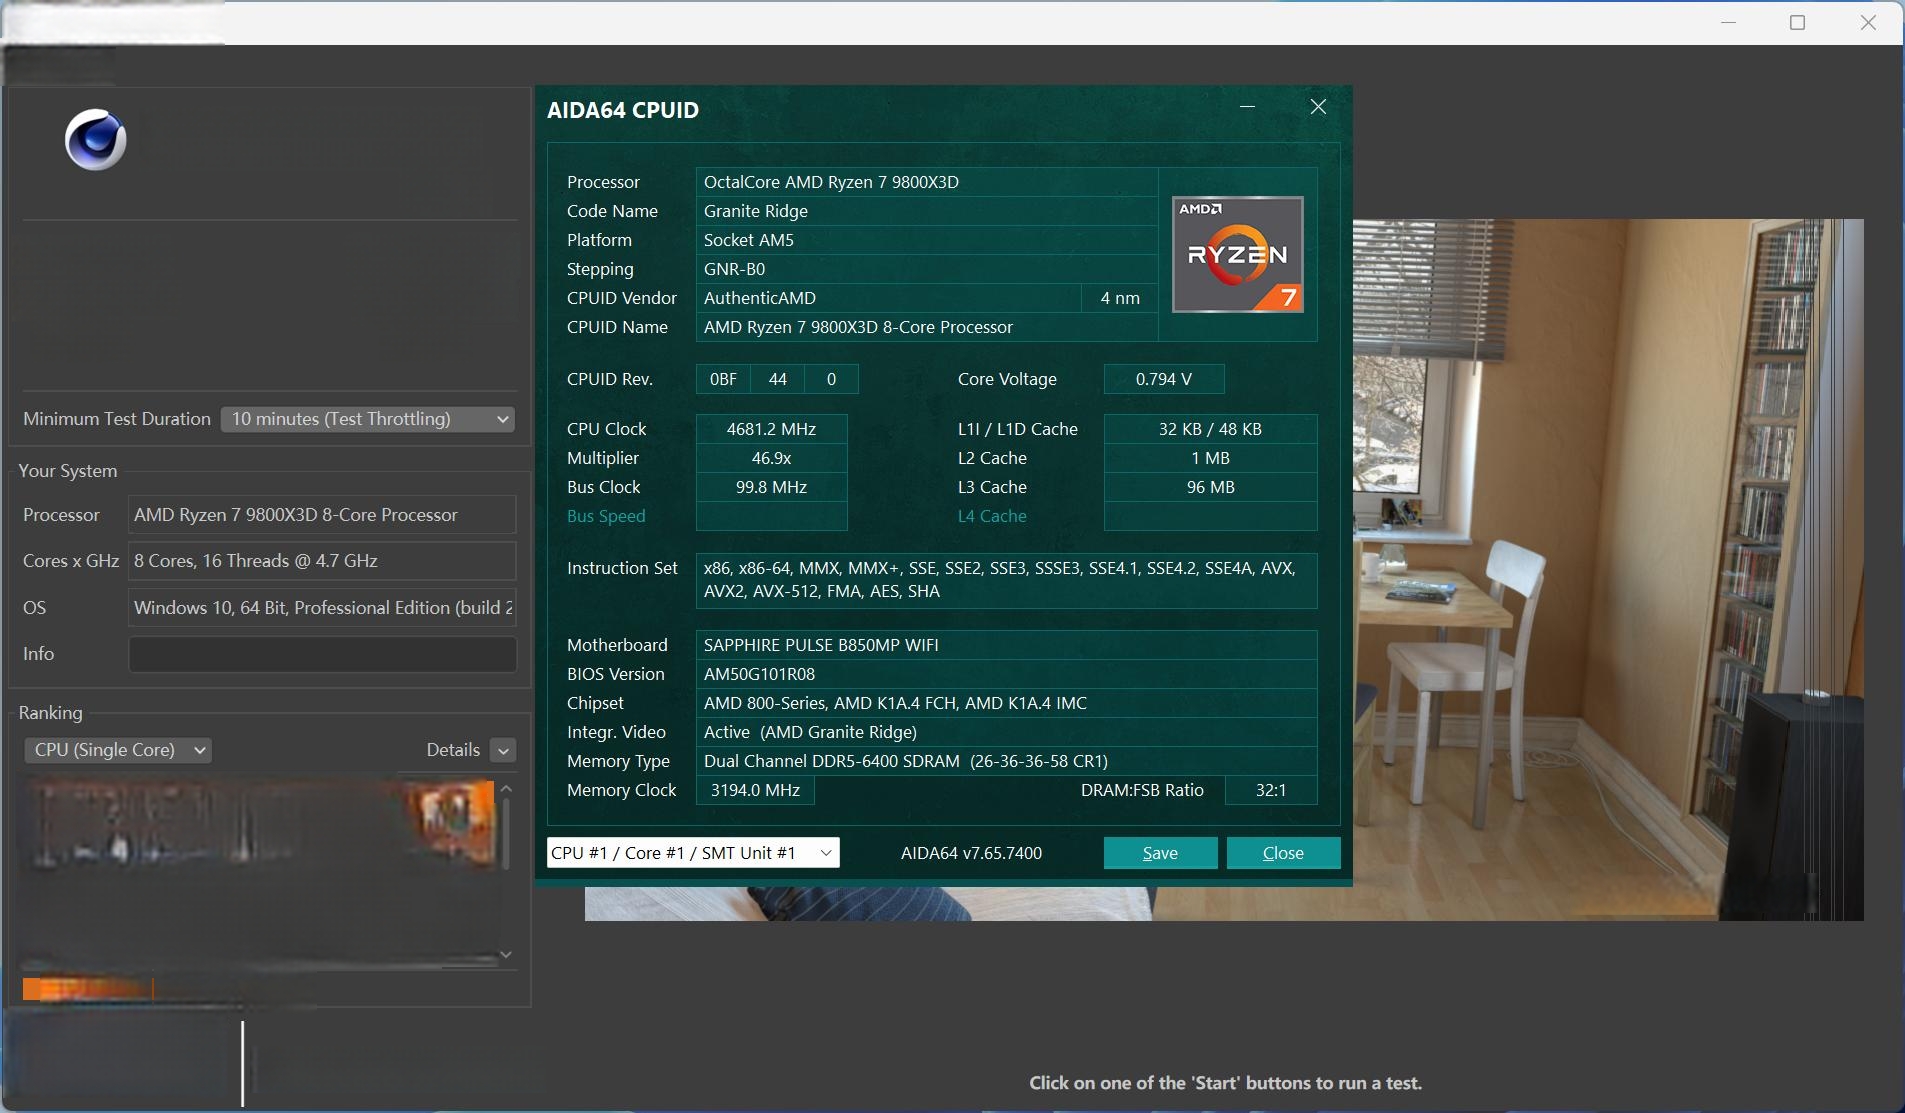The image size is (1905, 1113).
Task: Minimize the AIDA64 CPUID window
Action: point(1247,107)
